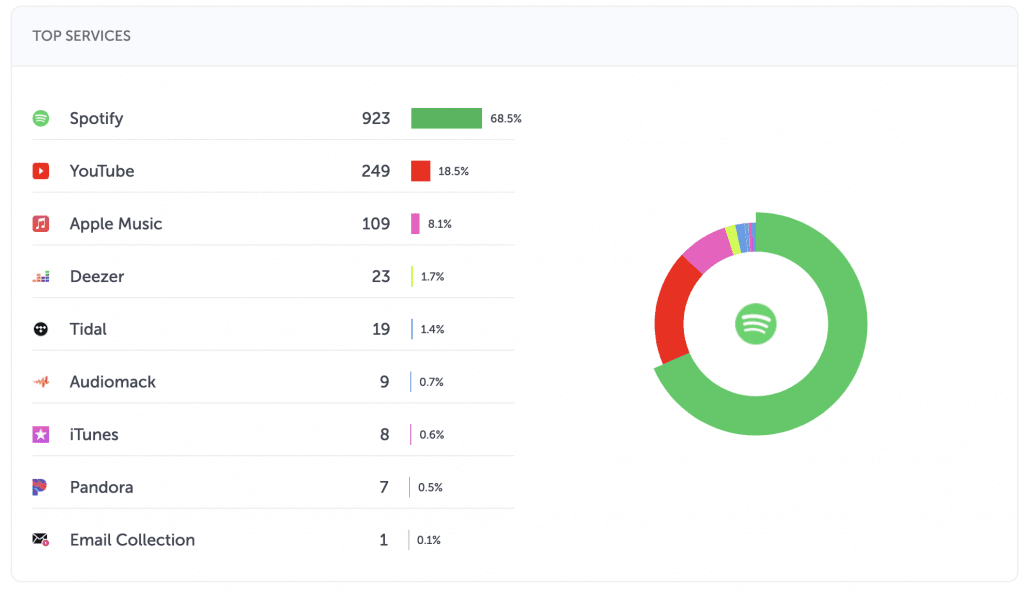Click Pandora's count value 7
Viewport: 1024px width, 591px height.
click(384, 487)
